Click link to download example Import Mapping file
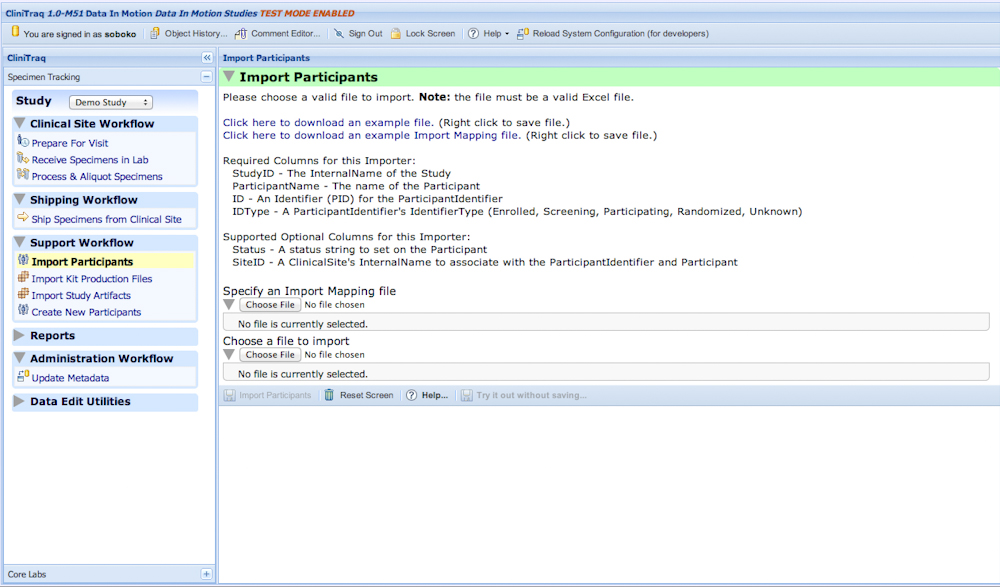1000x587 pixels. point(371,135)
